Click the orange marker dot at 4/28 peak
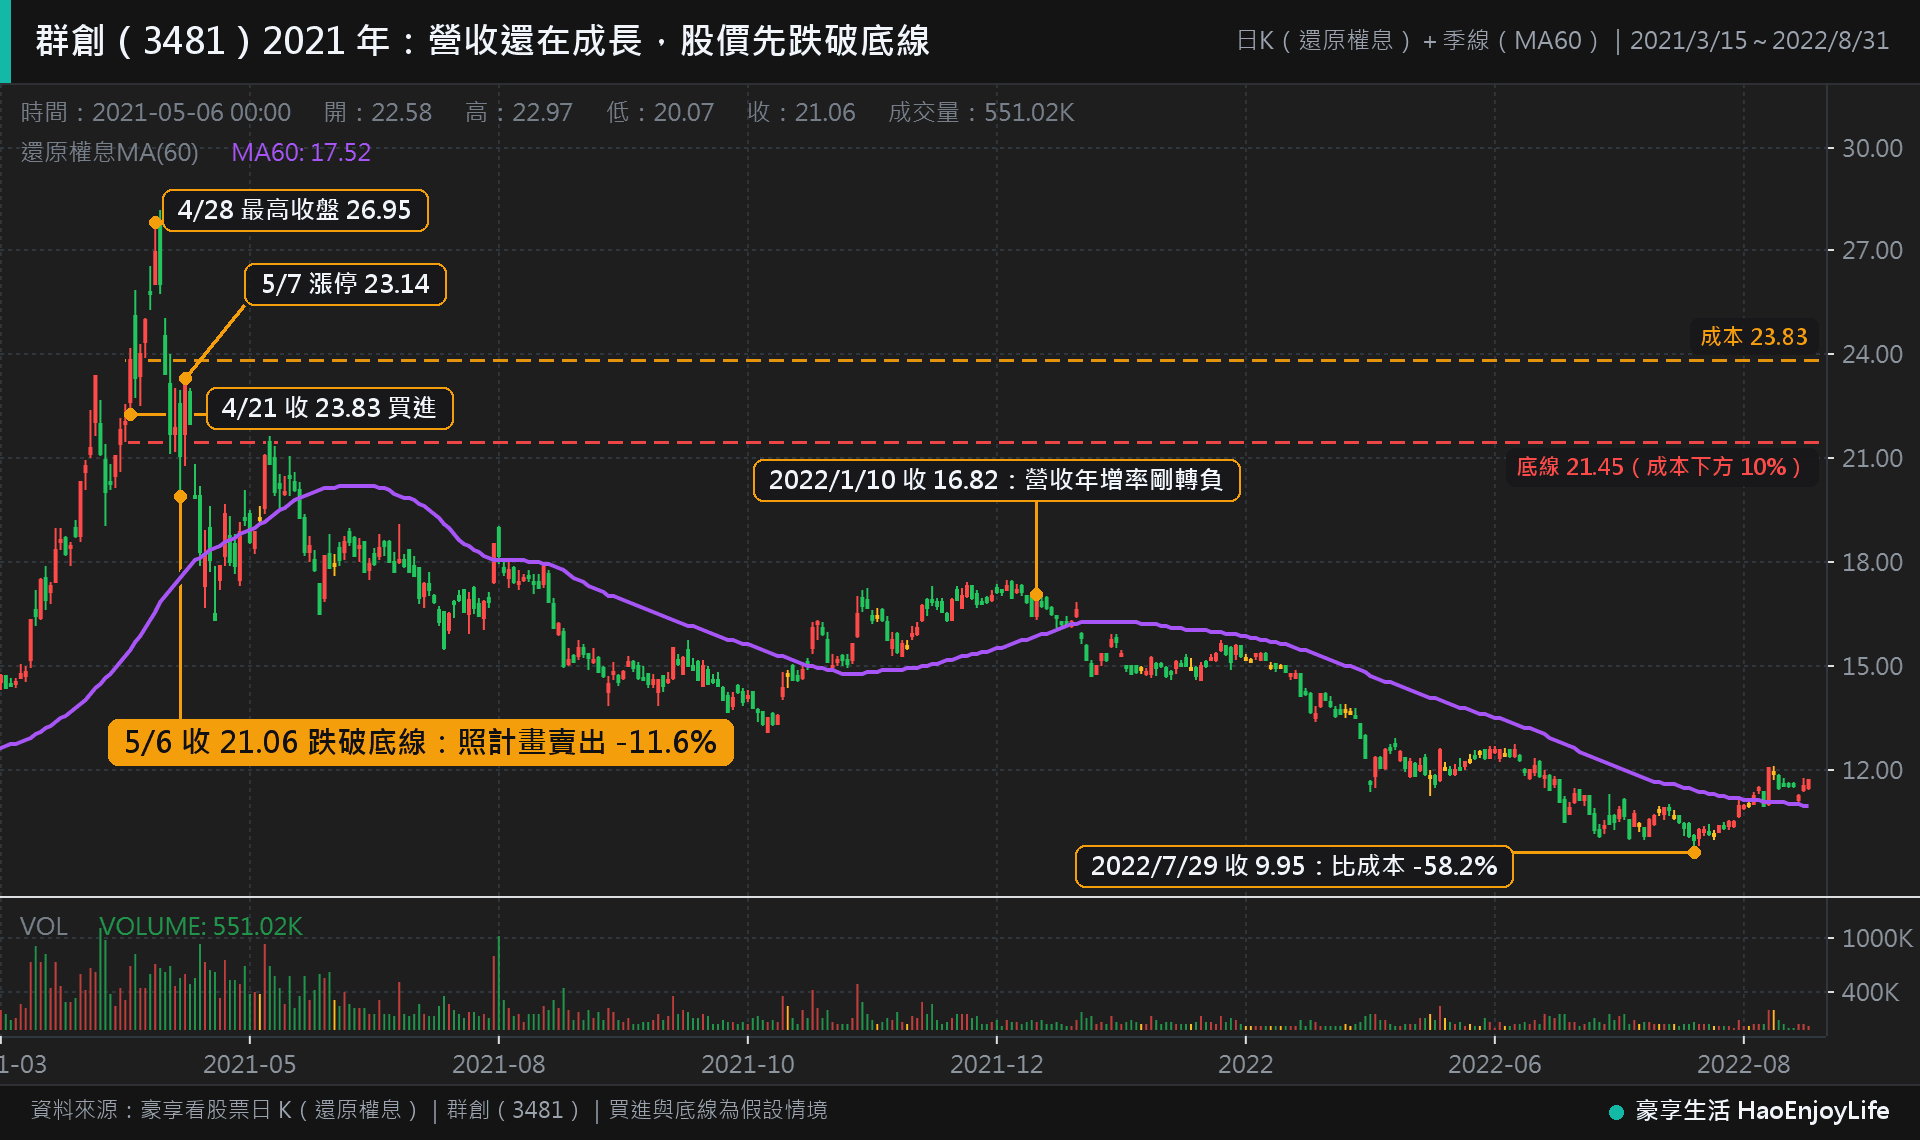 [x=155, y=222]
